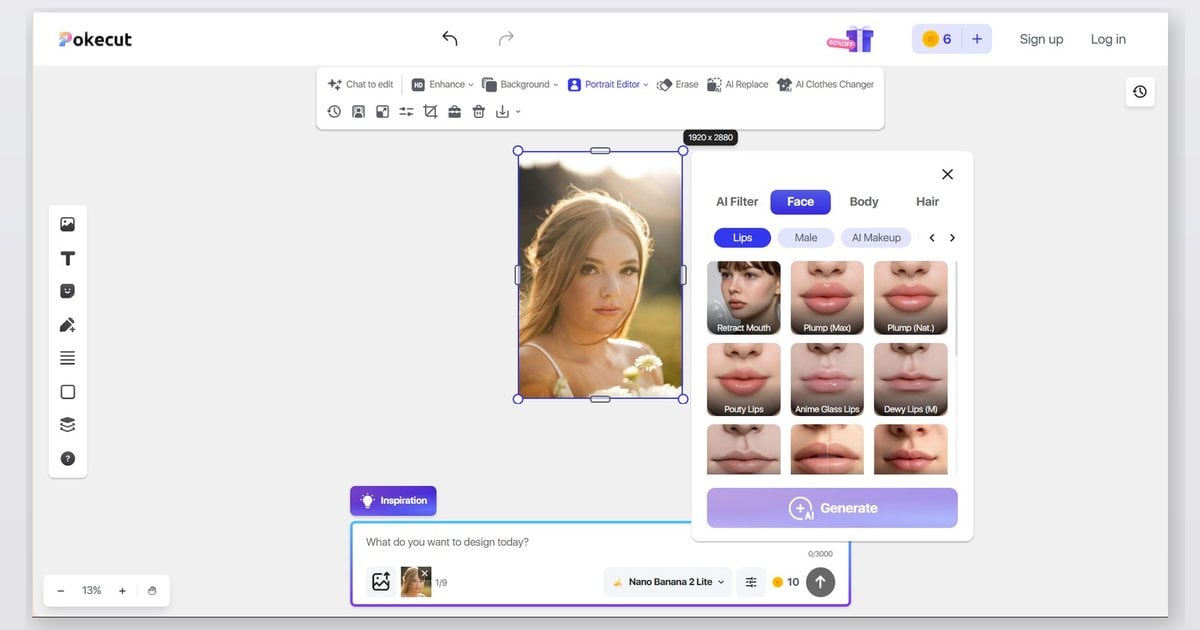The width and height of the screenshot is (1200, 630).
Task: Choose the Pouty Lips preset
Action: pos(744,380)
